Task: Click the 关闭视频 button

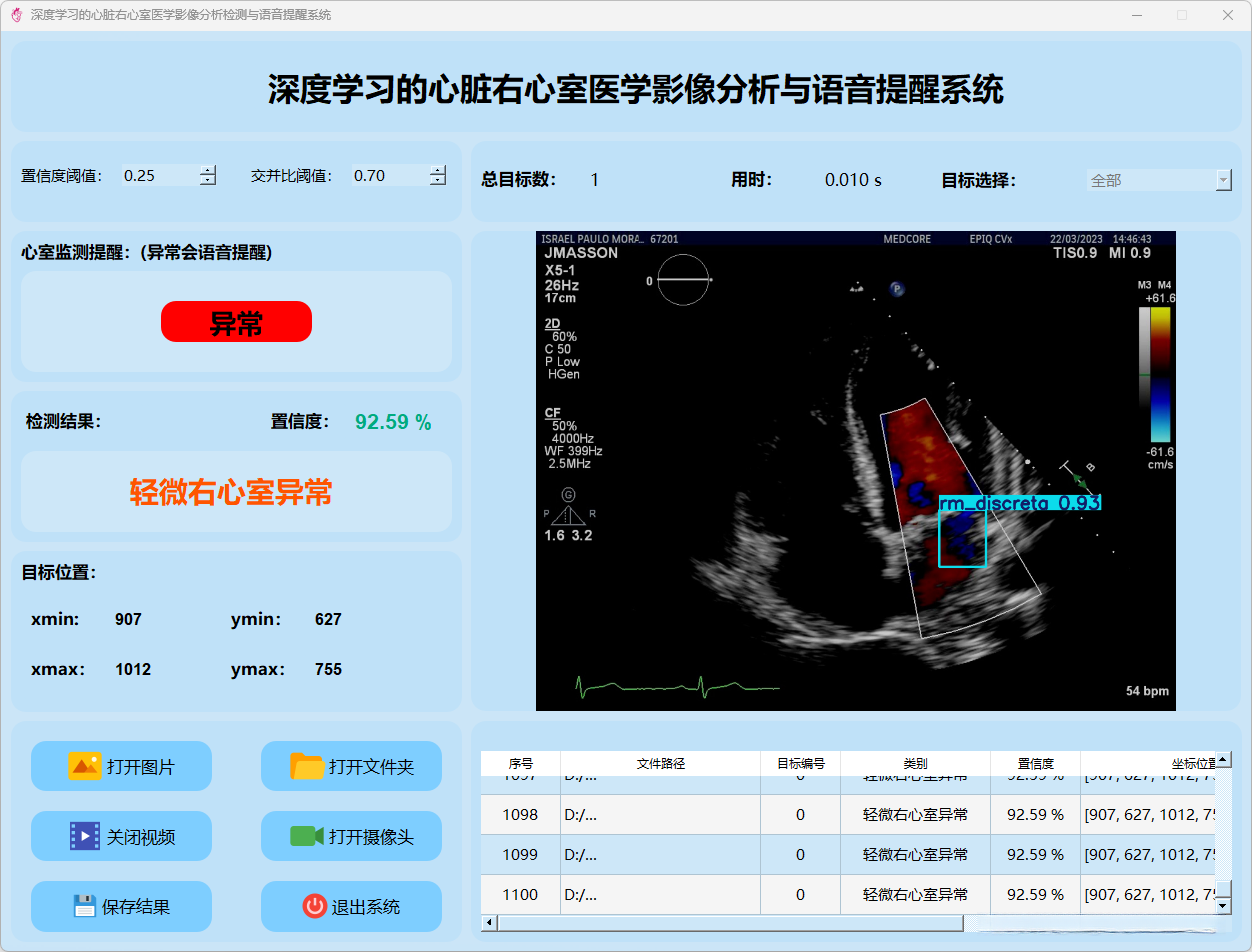Action: point(121,836)
